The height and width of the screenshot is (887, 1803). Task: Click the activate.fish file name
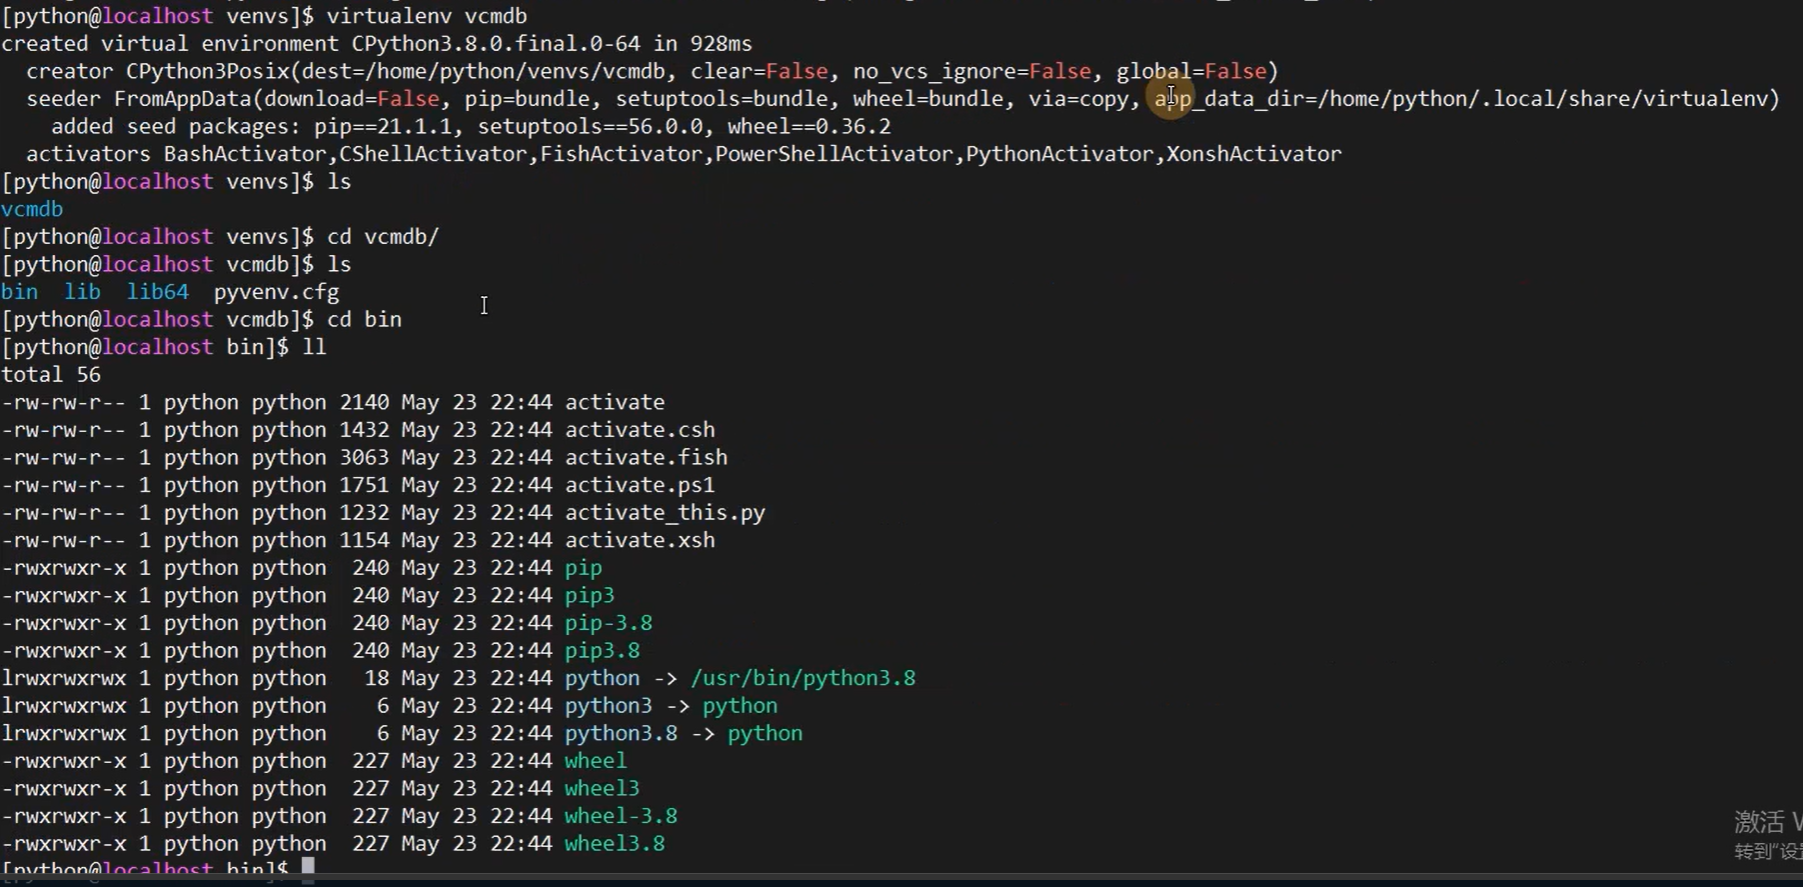coord(646,457)
